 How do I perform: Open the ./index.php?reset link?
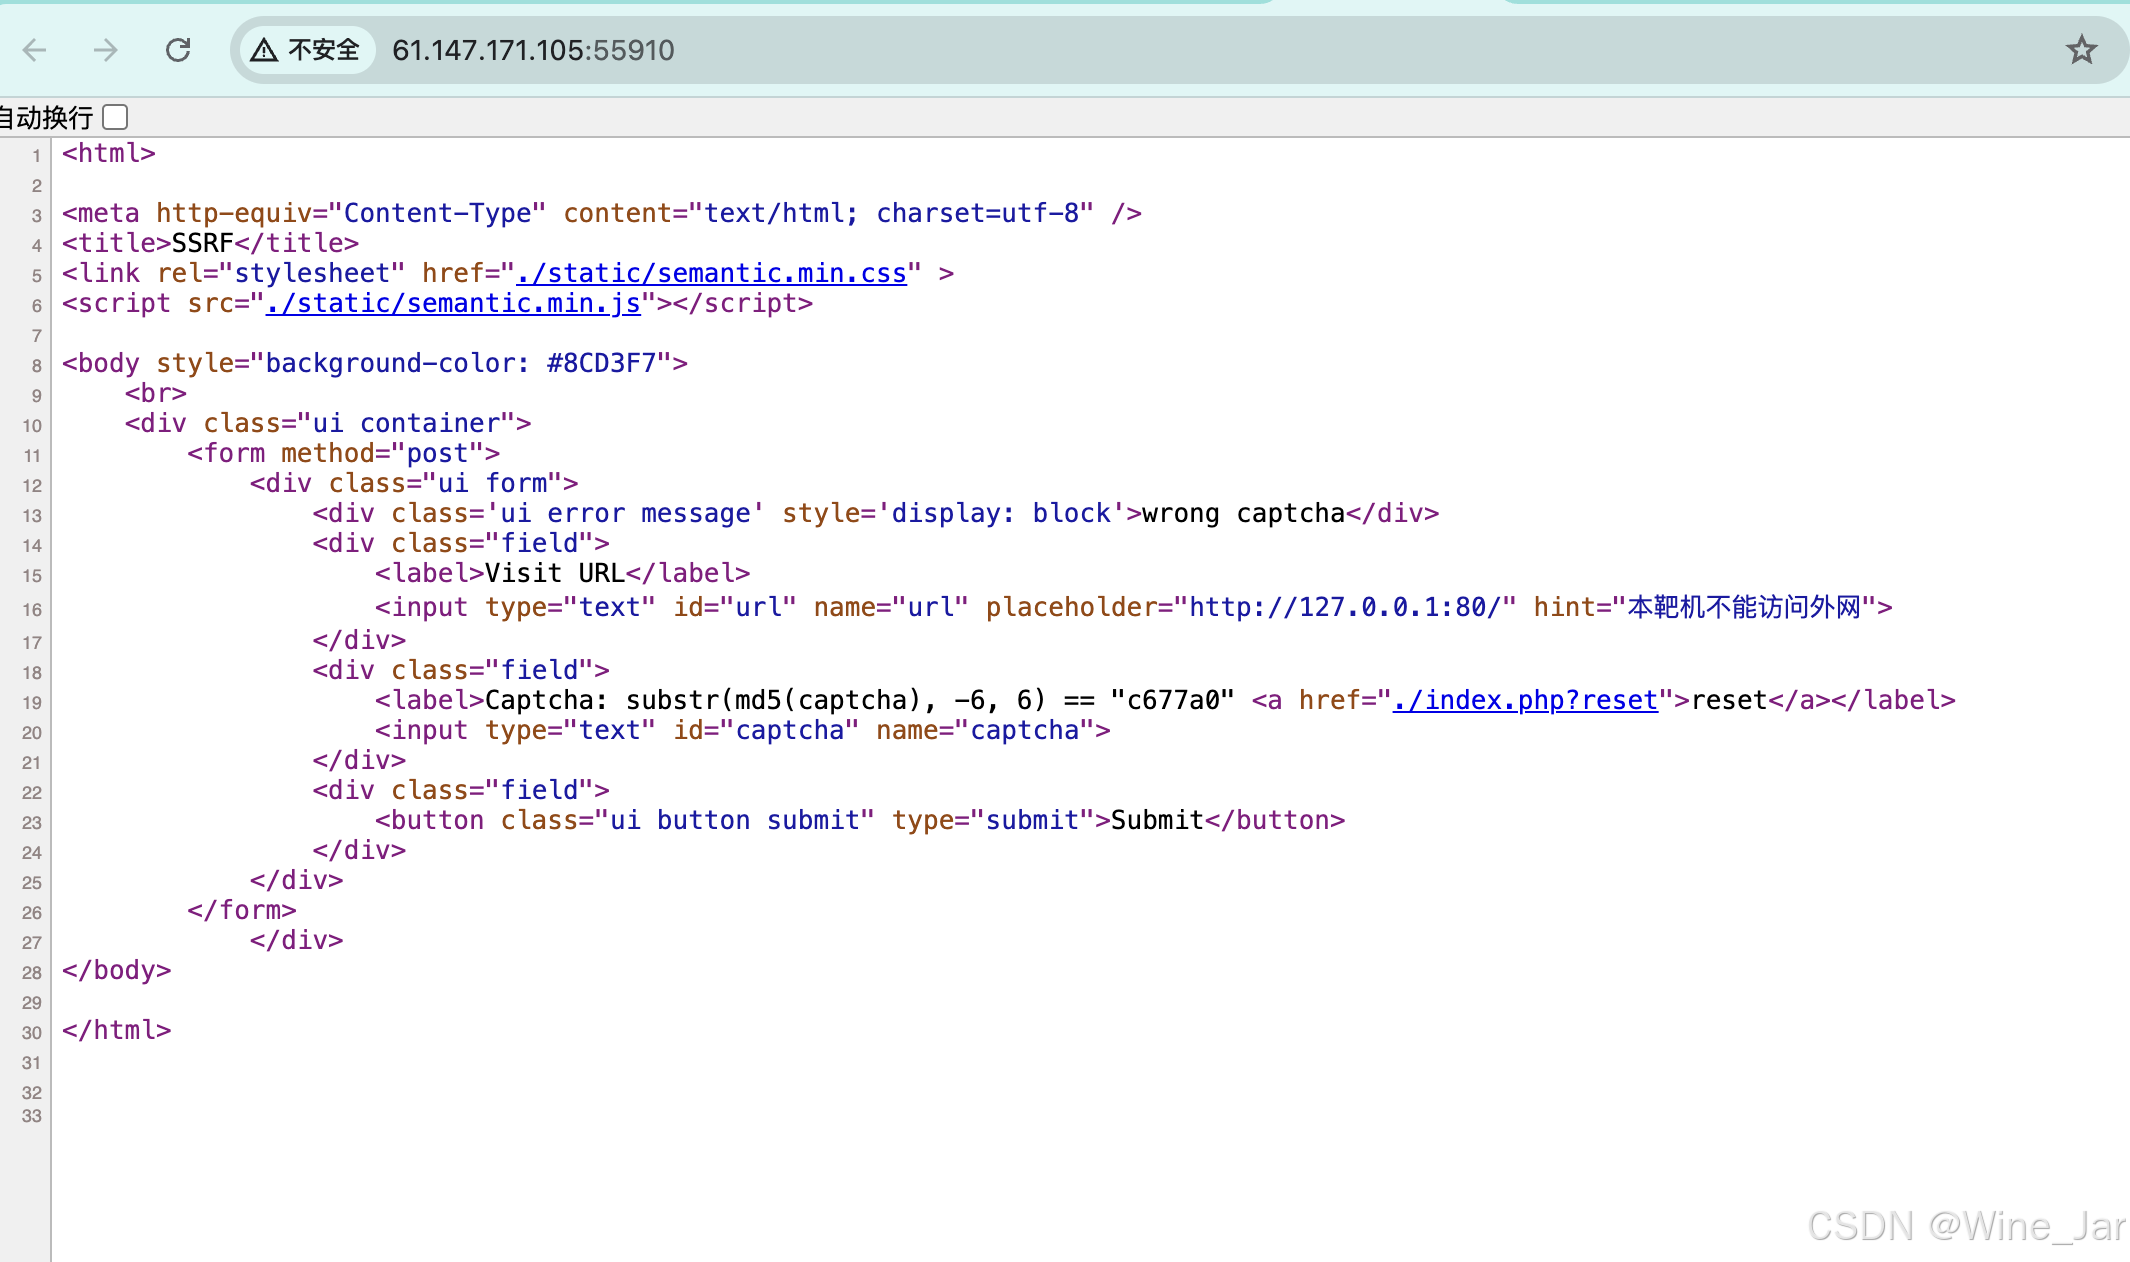tap(1525, 700)
